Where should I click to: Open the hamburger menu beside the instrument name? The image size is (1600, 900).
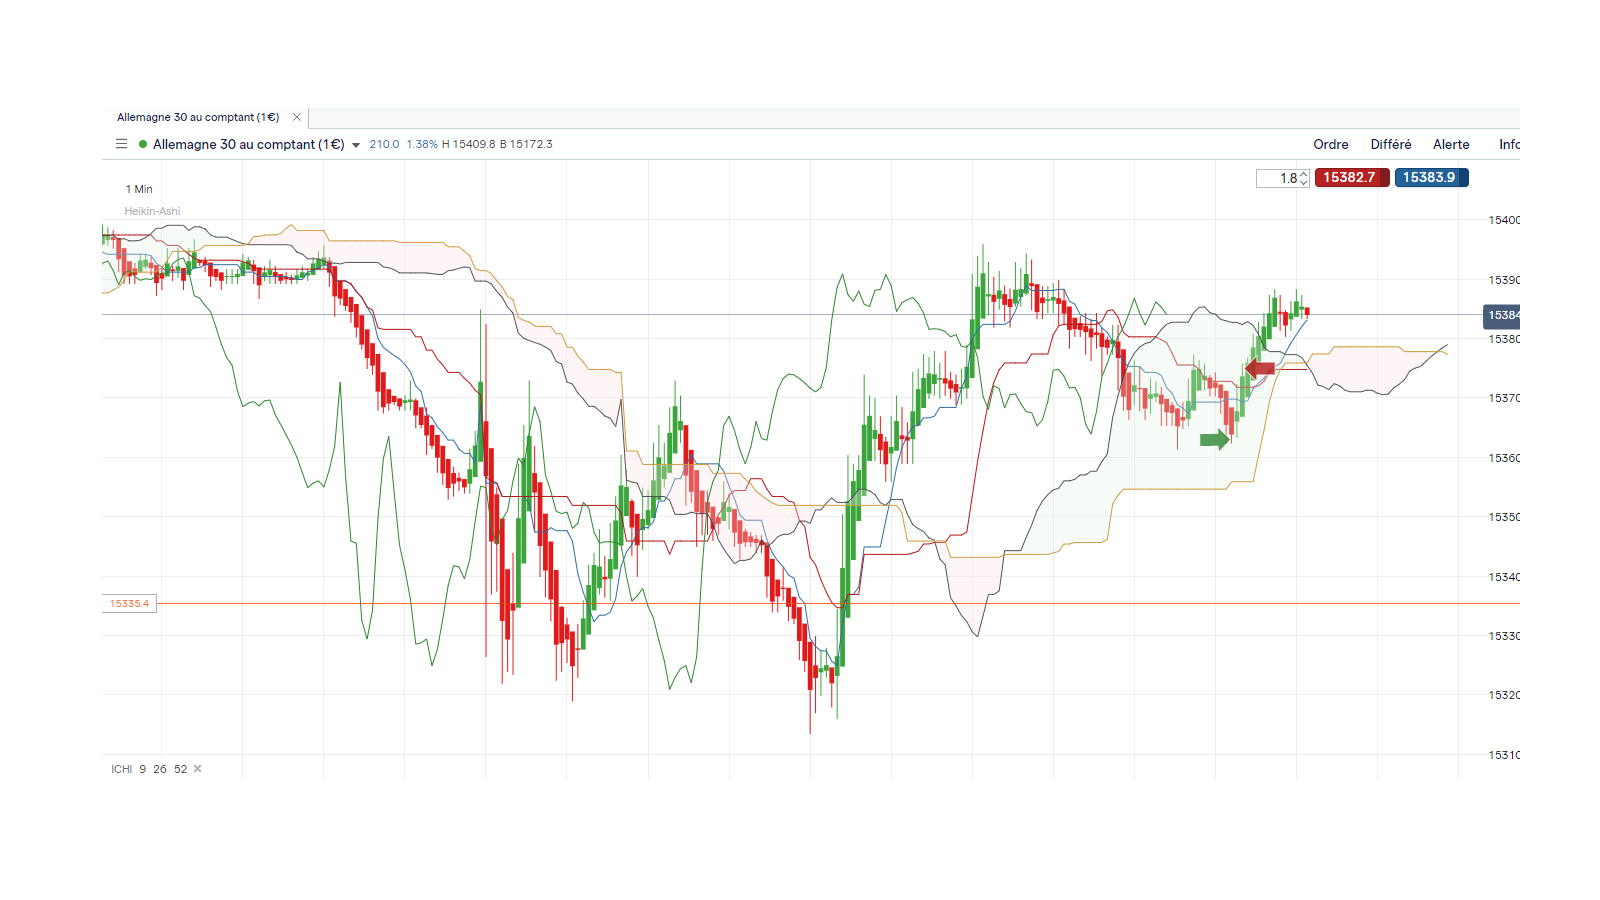(x=121, y=144)
